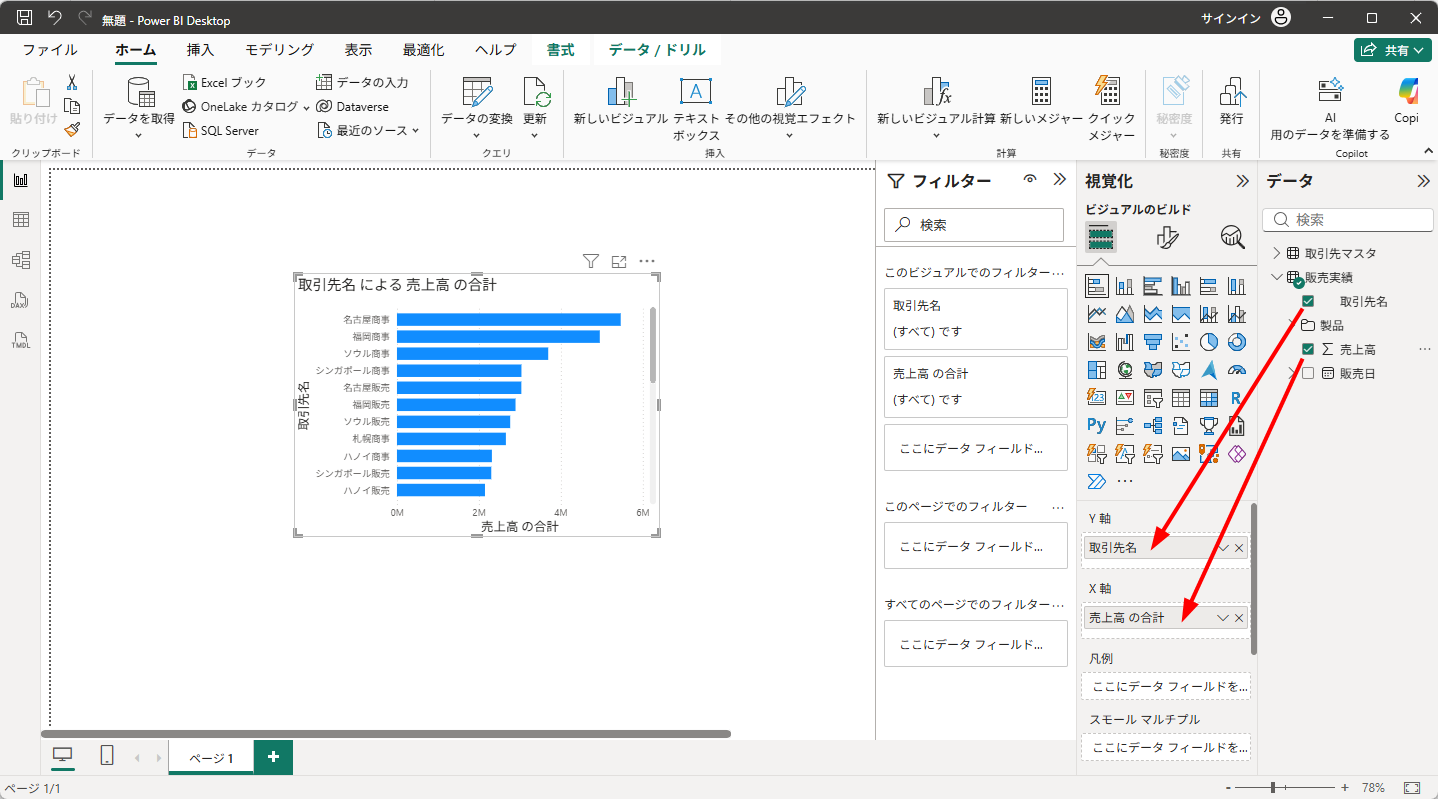Uncheck the 取引先名 field checkbox
This screenshot has width=1438, height=799.
pos(1308,301)
